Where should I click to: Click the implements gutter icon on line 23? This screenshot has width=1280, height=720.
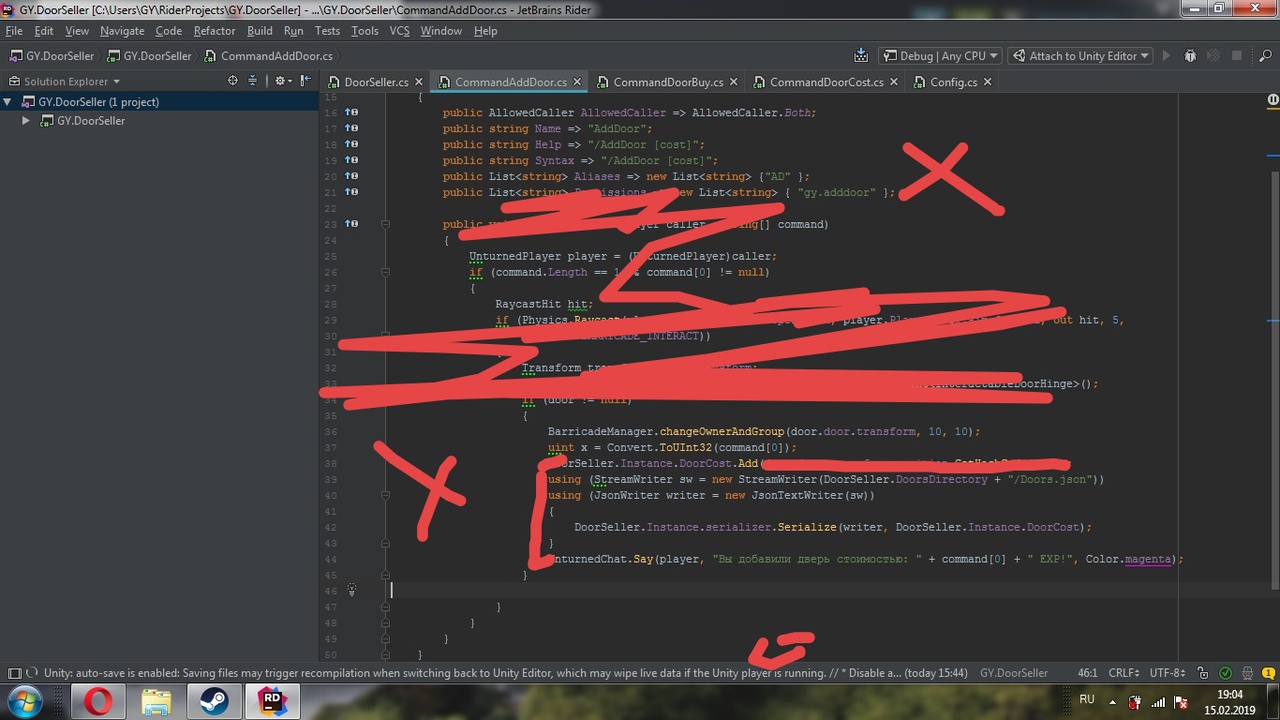point(351,224)
